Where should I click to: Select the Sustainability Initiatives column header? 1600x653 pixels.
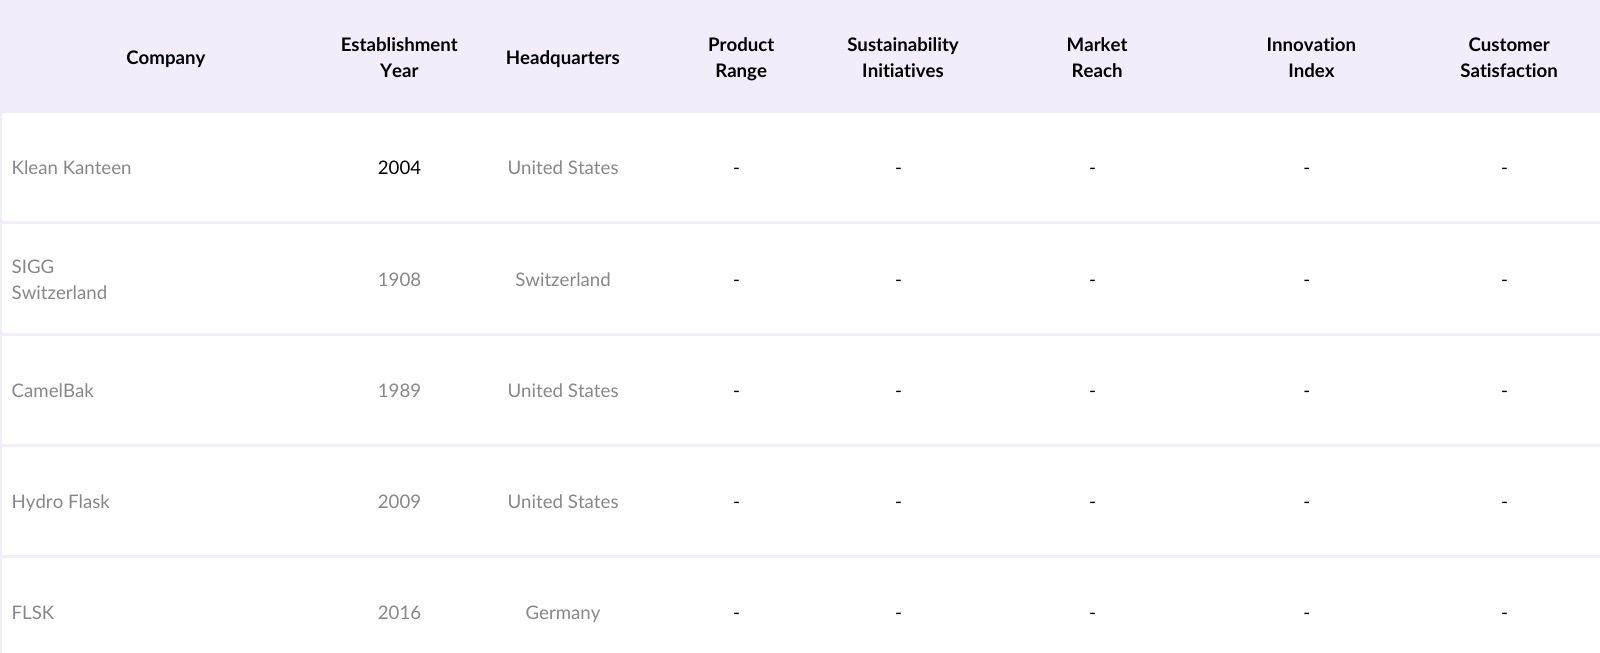(x=902, y=57)
